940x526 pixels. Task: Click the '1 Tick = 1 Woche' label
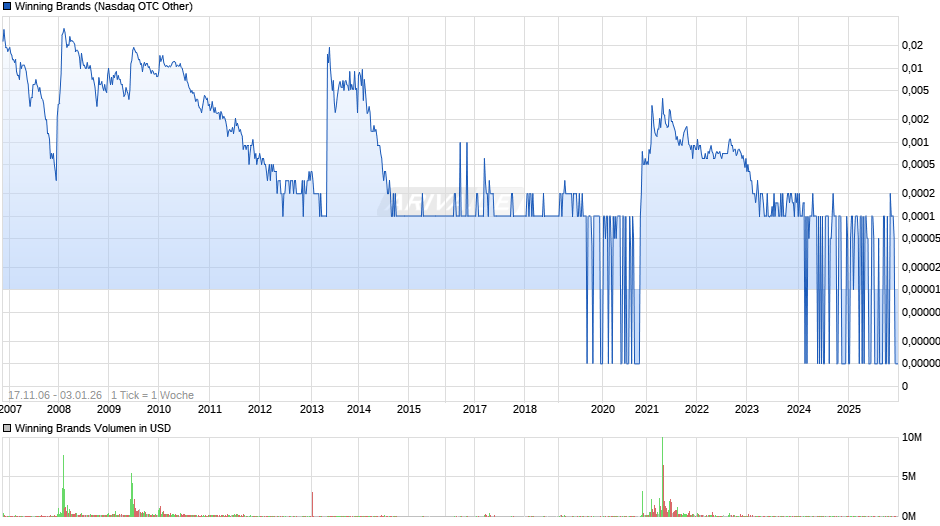[152, 395]
